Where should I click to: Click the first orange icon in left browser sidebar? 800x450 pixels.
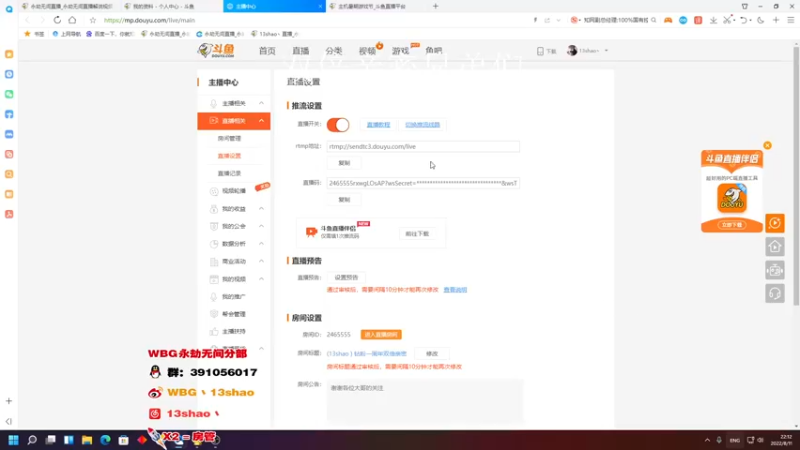pos(9,54)
